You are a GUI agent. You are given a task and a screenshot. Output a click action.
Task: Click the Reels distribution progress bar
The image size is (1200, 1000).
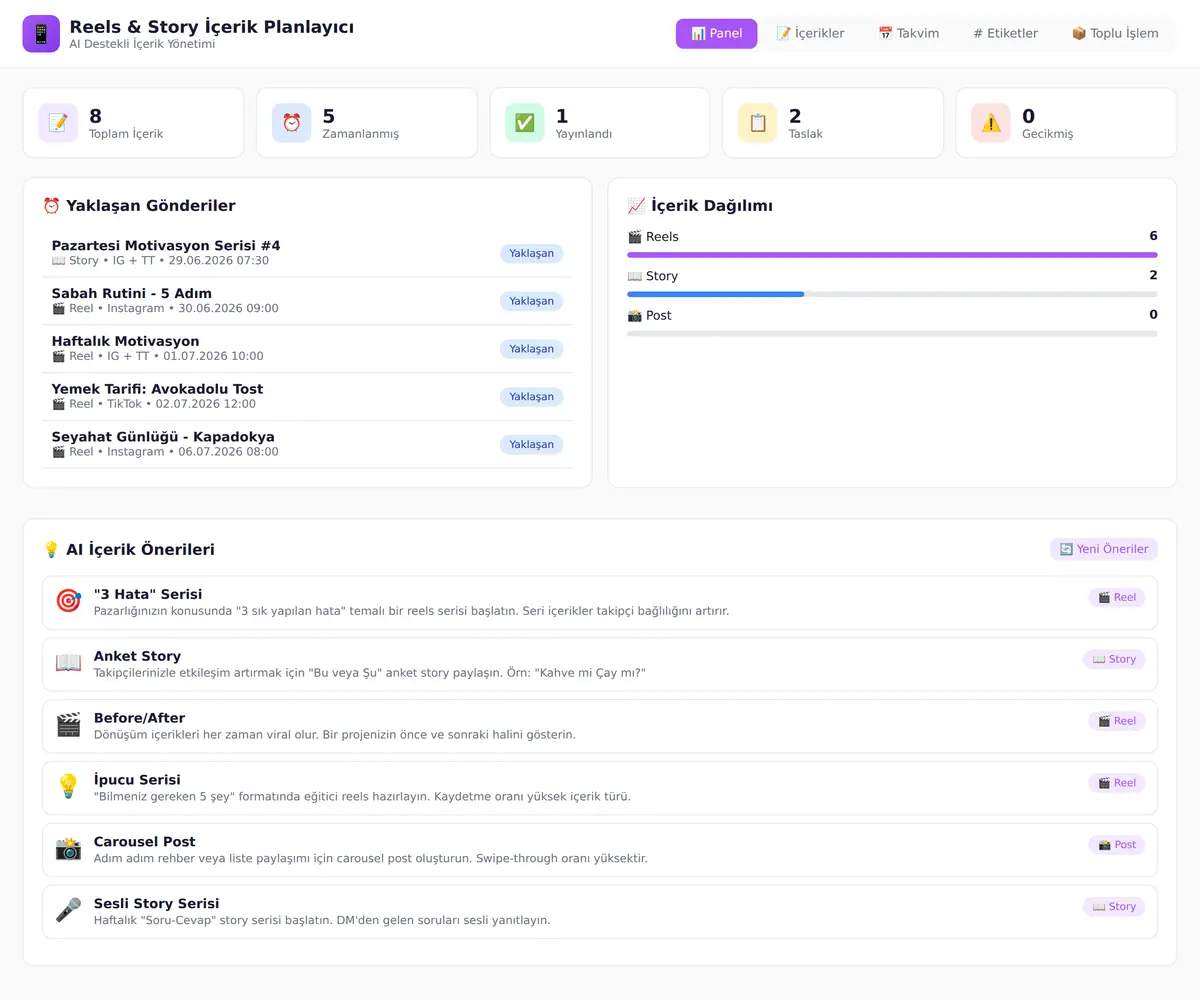coord(892,255)
